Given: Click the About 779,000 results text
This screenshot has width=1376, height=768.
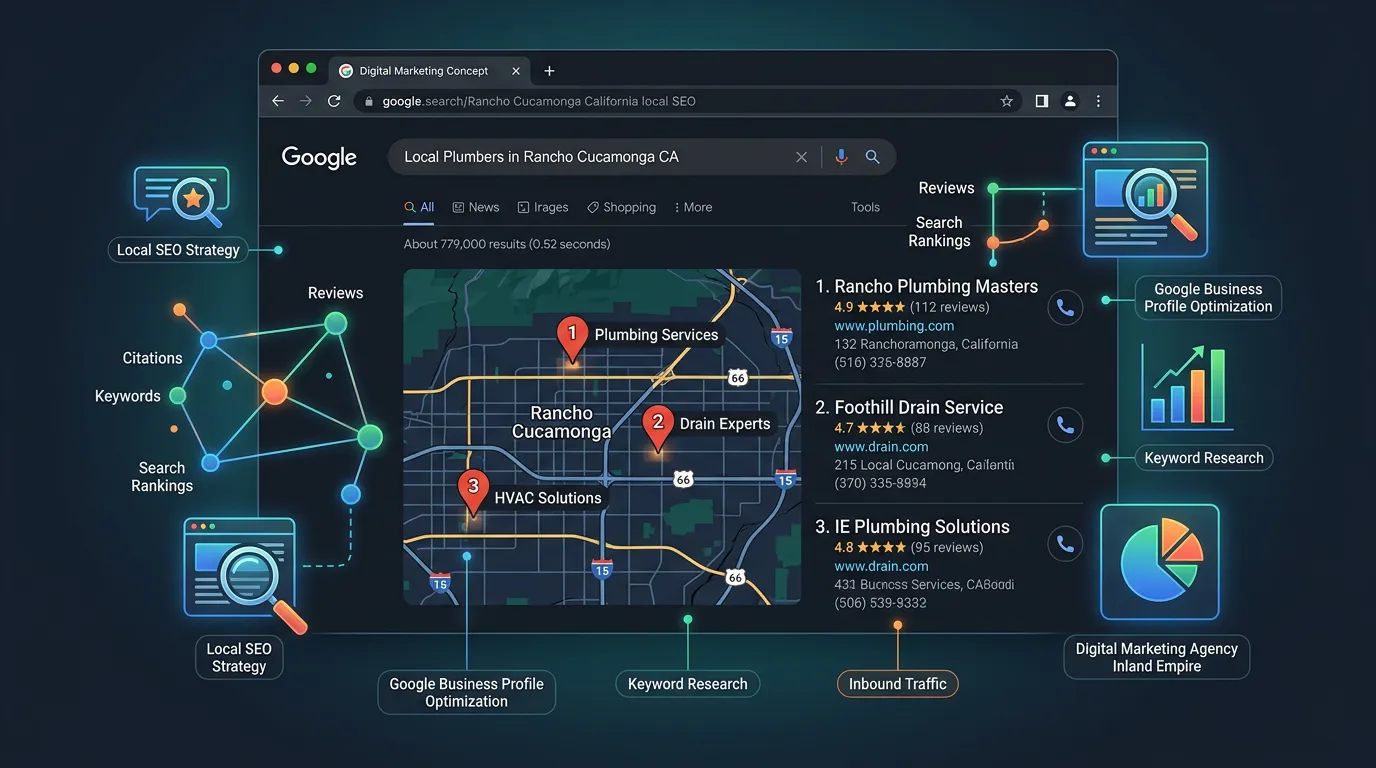Looking at the screenshot, I should pyautogui.click(x=507, y=244).
